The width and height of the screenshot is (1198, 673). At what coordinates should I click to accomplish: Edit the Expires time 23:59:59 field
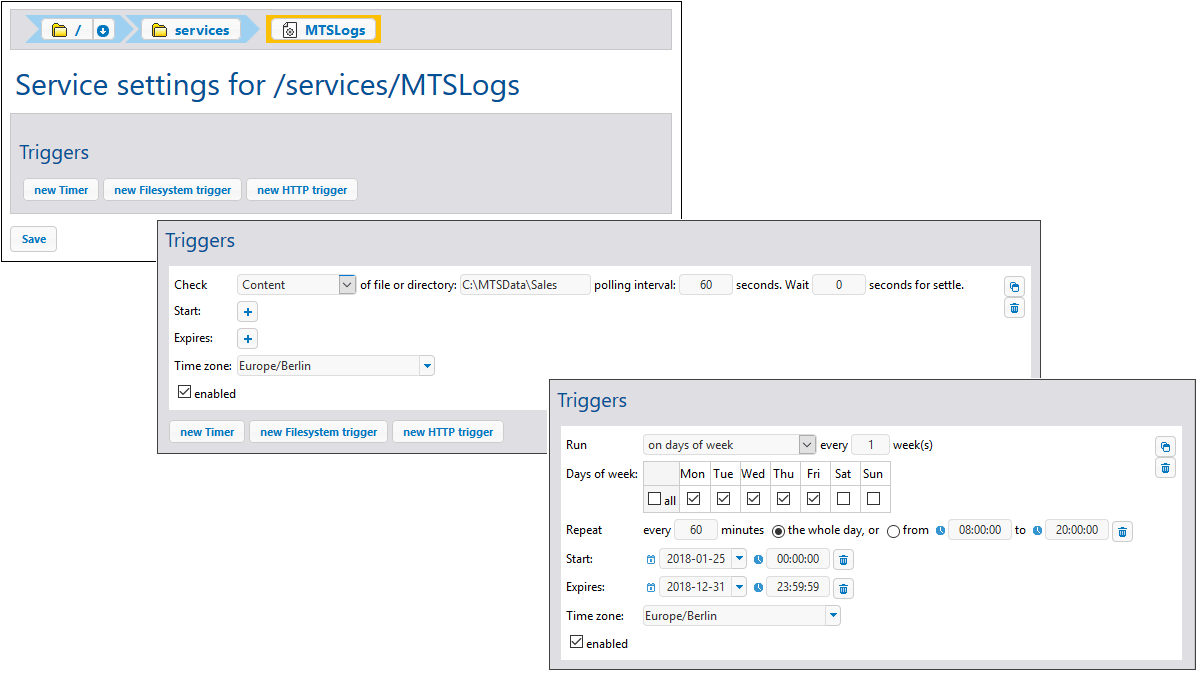click(798, 587)
